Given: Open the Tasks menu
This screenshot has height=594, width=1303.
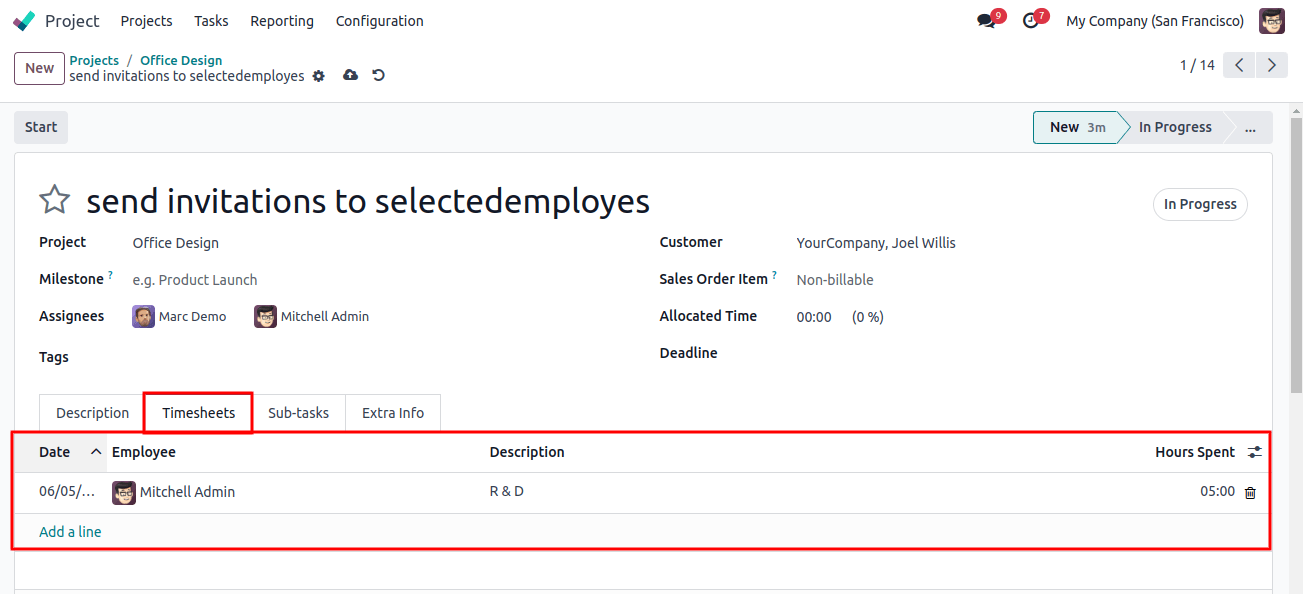Looking at the screenshot, I should click(x=211, y=21).
